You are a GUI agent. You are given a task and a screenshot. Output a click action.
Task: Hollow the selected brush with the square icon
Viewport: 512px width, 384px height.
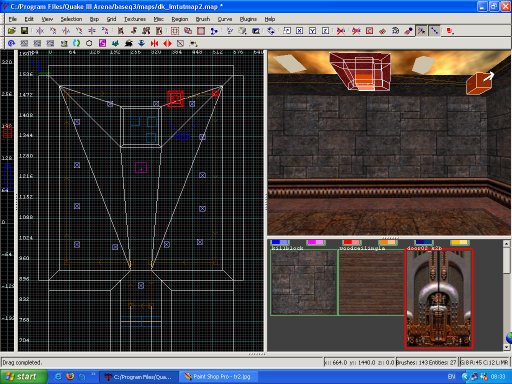pos(201,31)
